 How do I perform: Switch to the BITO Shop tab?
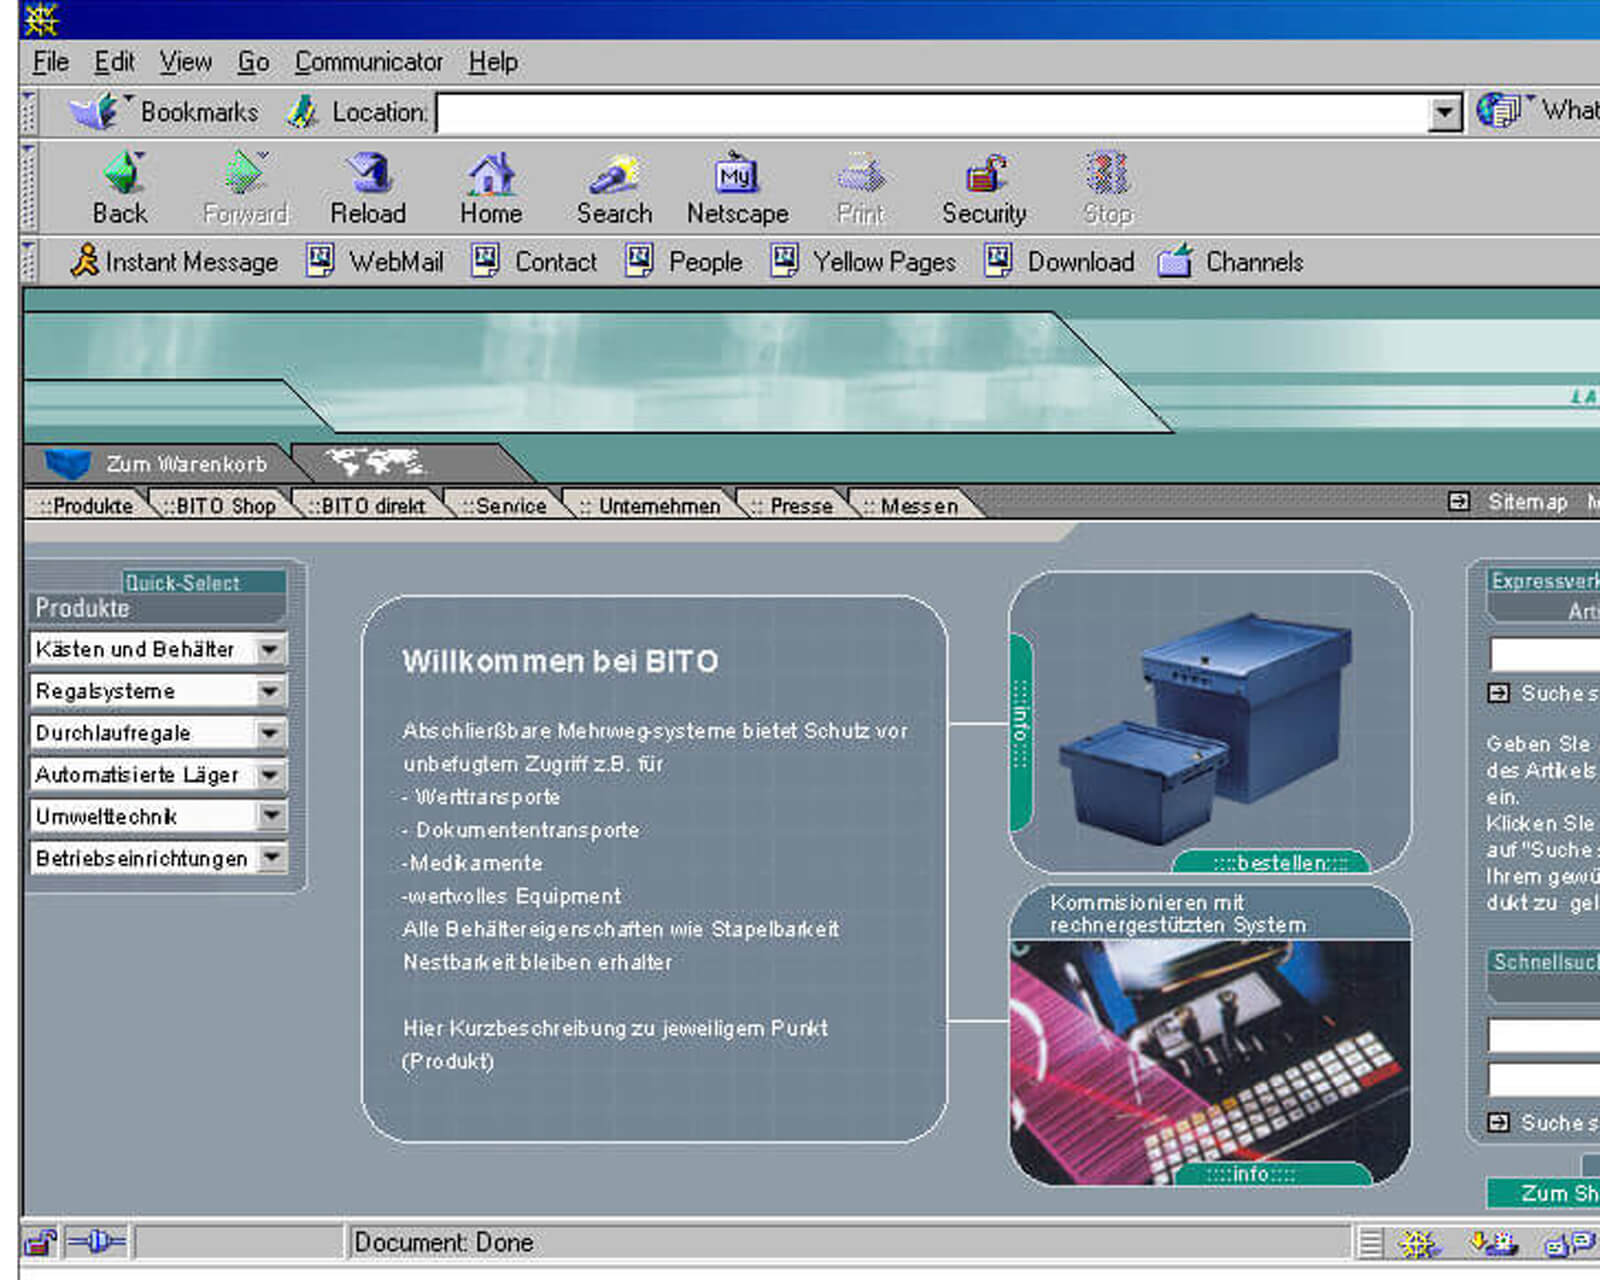pos(224,506)
